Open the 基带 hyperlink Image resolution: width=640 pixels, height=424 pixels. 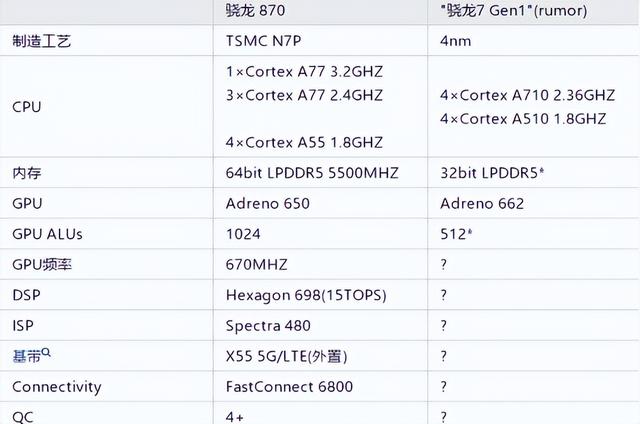27,357
